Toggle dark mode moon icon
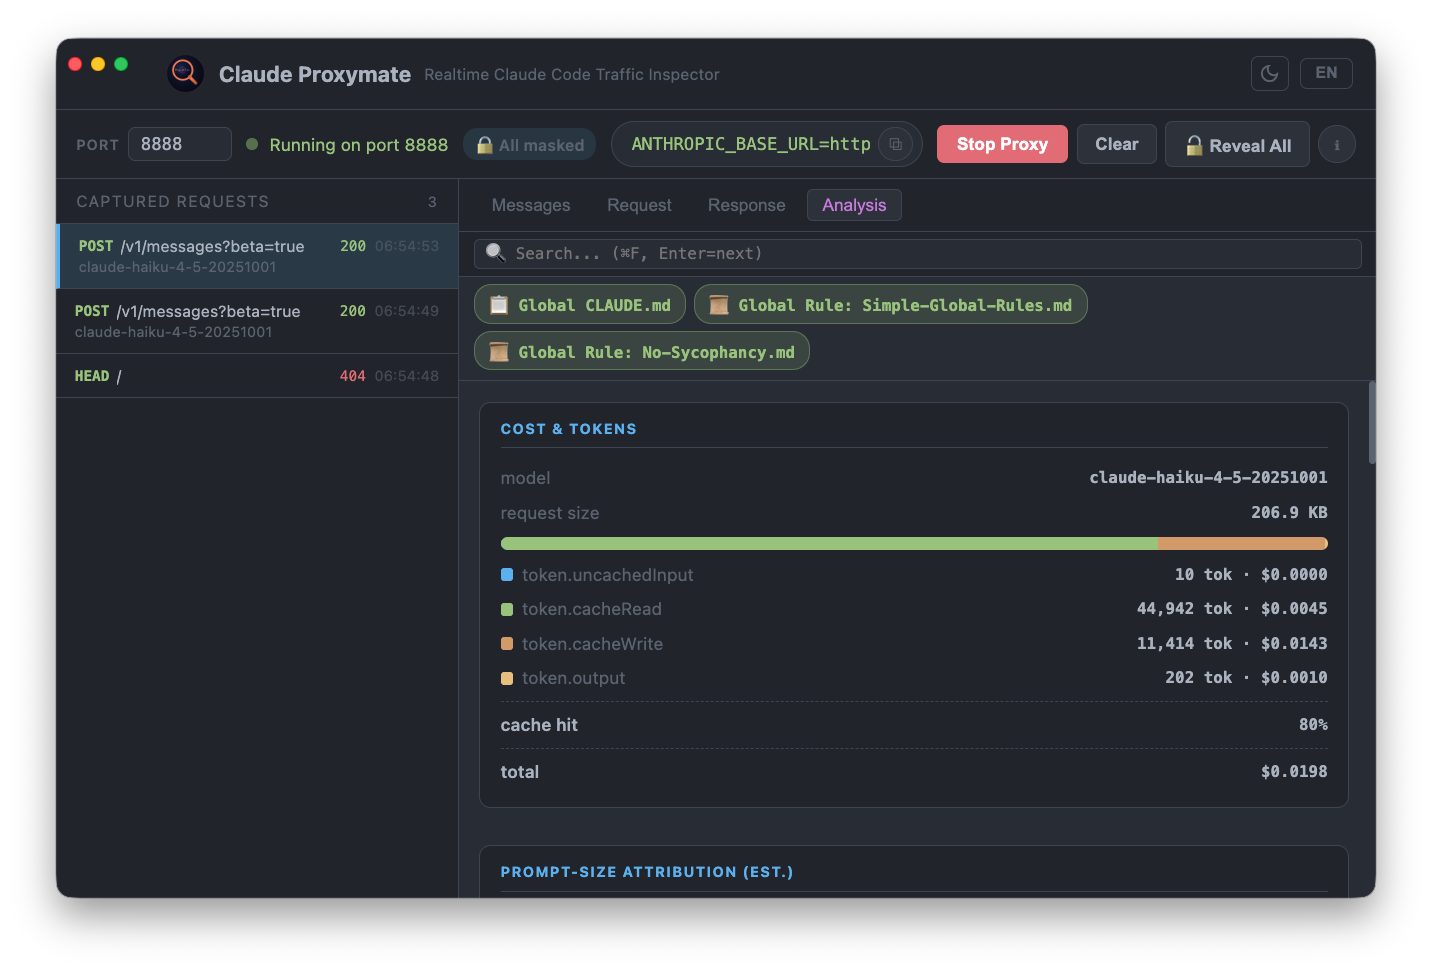Screen dimensions: 1432x972 [1270, 73]
